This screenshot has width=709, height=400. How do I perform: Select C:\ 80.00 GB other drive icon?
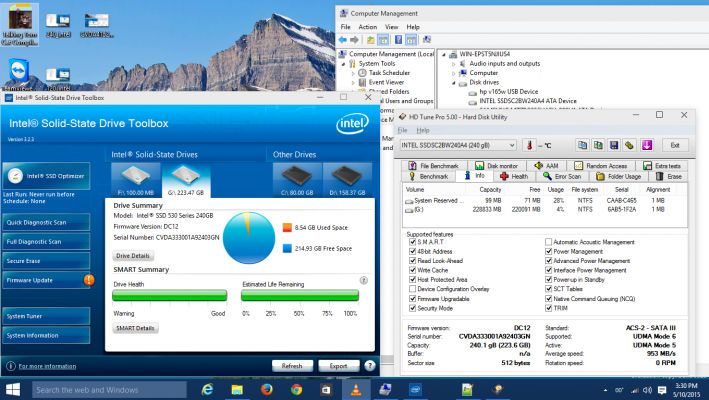click(x=297, y=180)
